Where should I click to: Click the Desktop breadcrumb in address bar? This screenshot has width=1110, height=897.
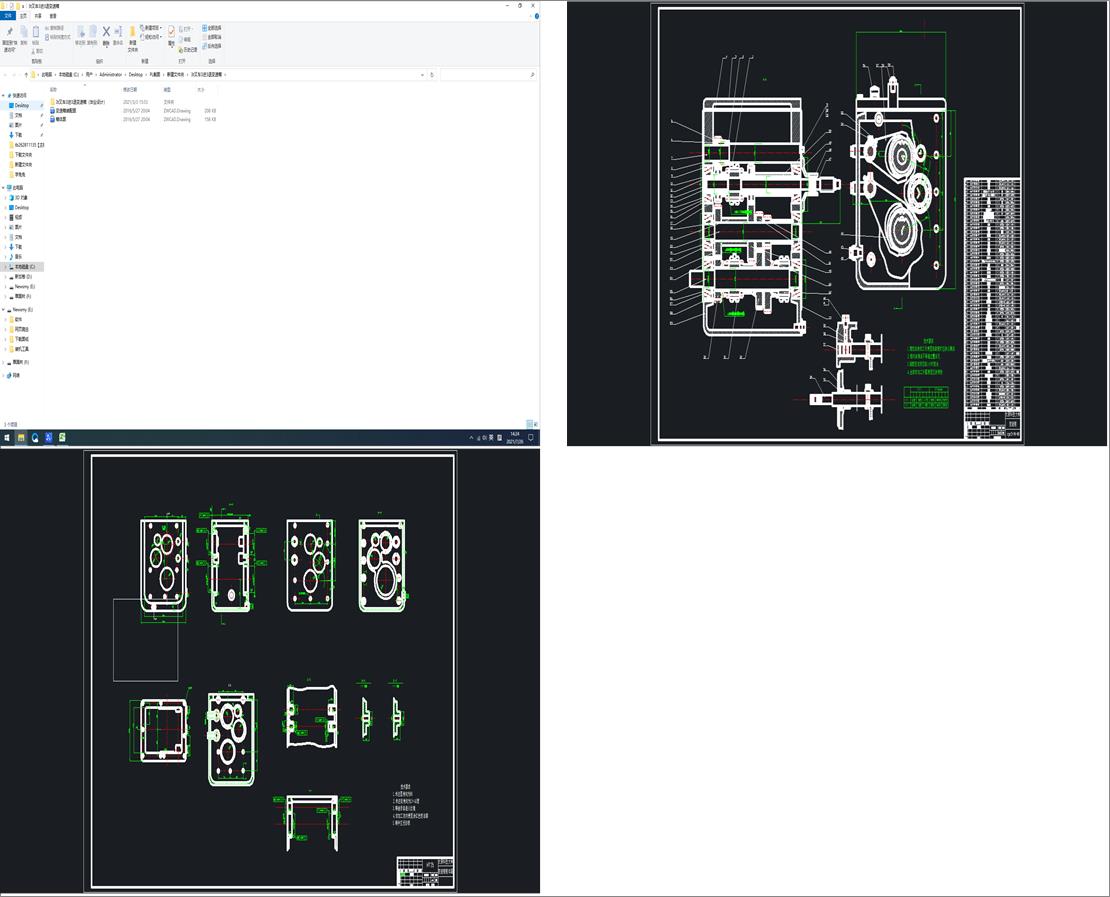[x=136, y=74]
